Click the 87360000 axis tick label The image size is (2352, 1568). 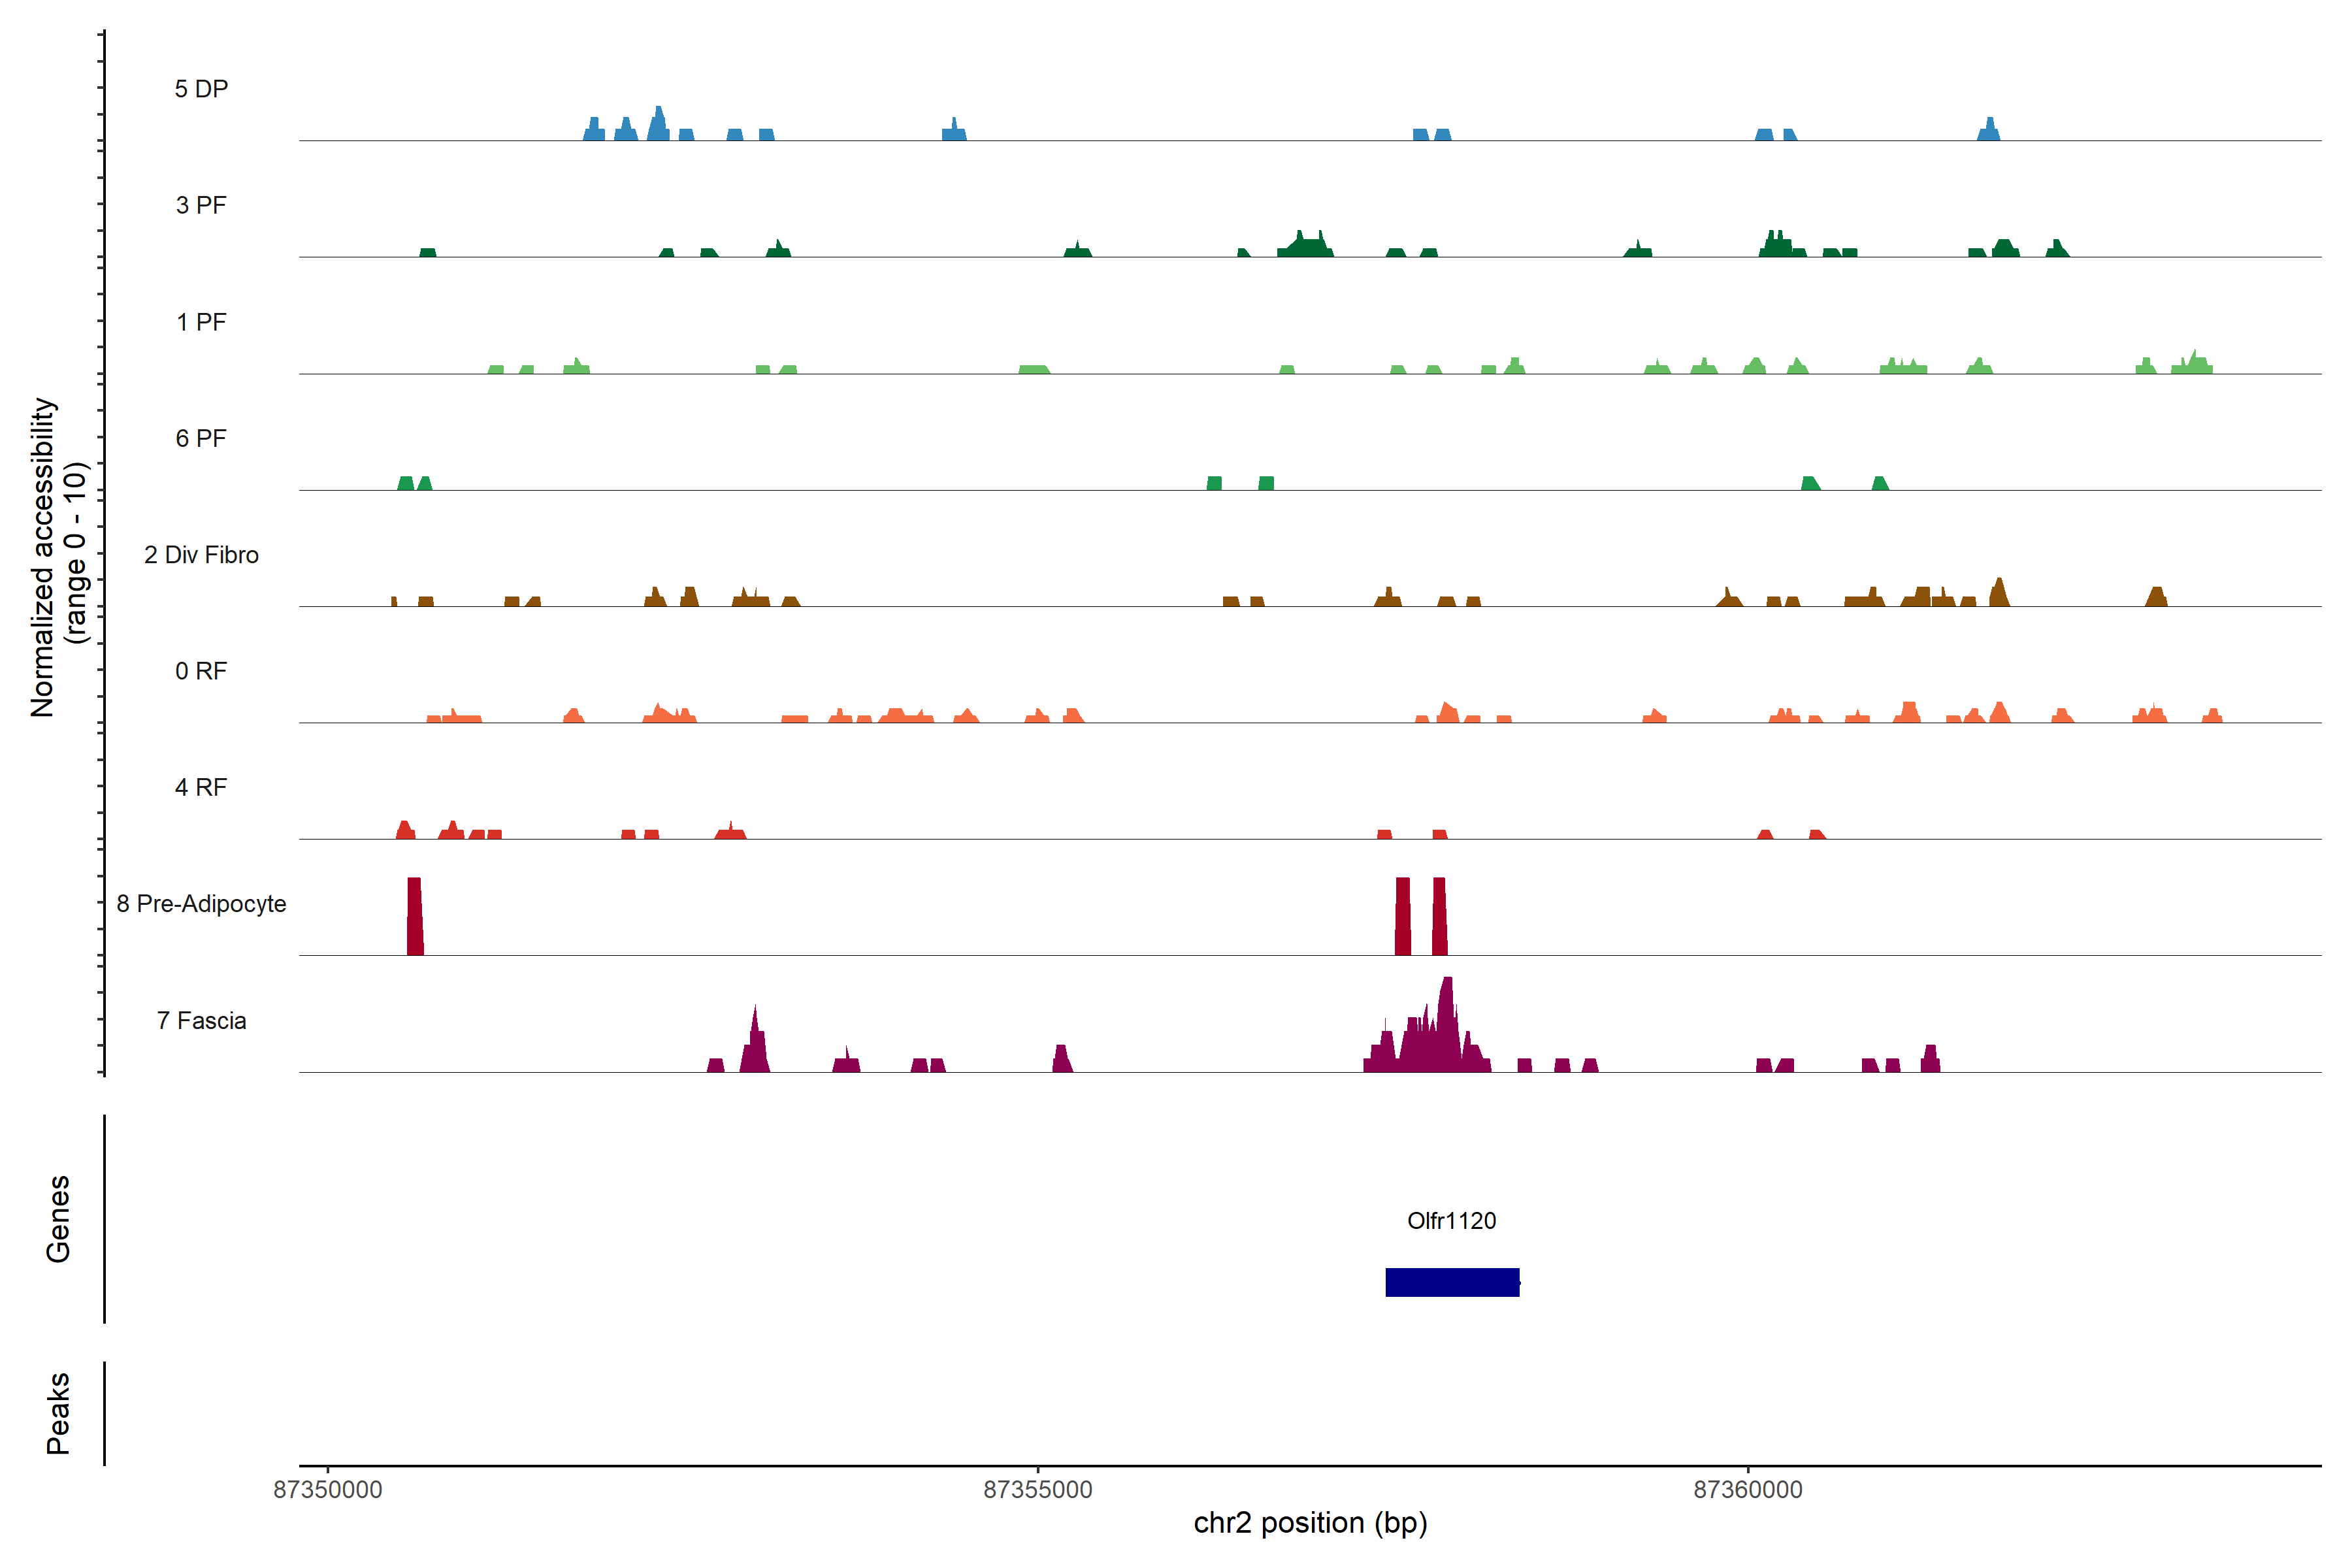(1748, 1490)
